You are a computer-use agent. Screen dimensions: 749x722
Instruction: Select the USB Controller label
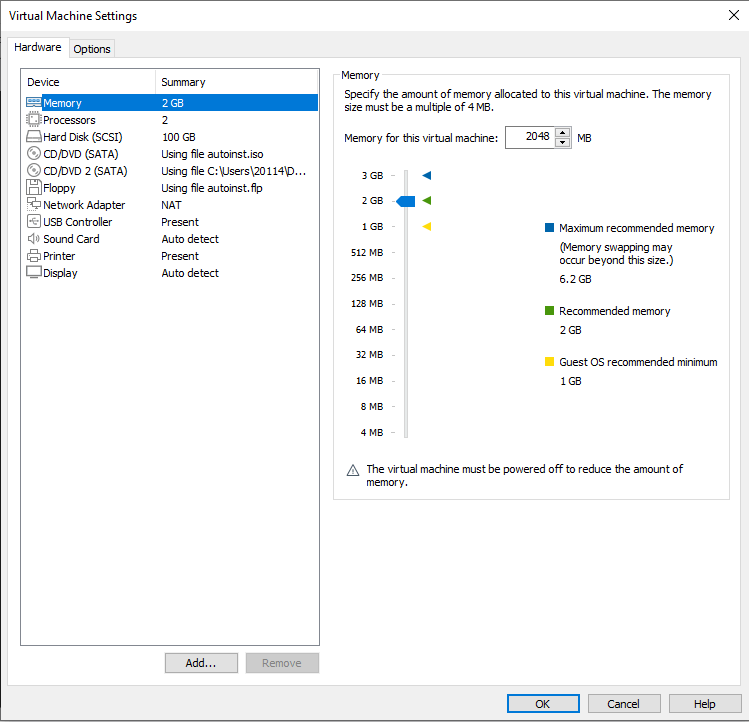coord(77,222)
